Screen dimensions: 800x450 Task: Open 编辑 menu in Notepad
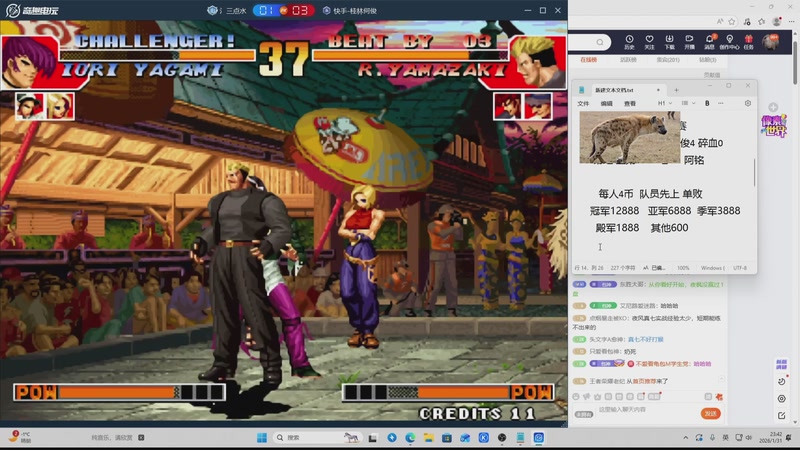pyautogui.click(x=606, y=104)
